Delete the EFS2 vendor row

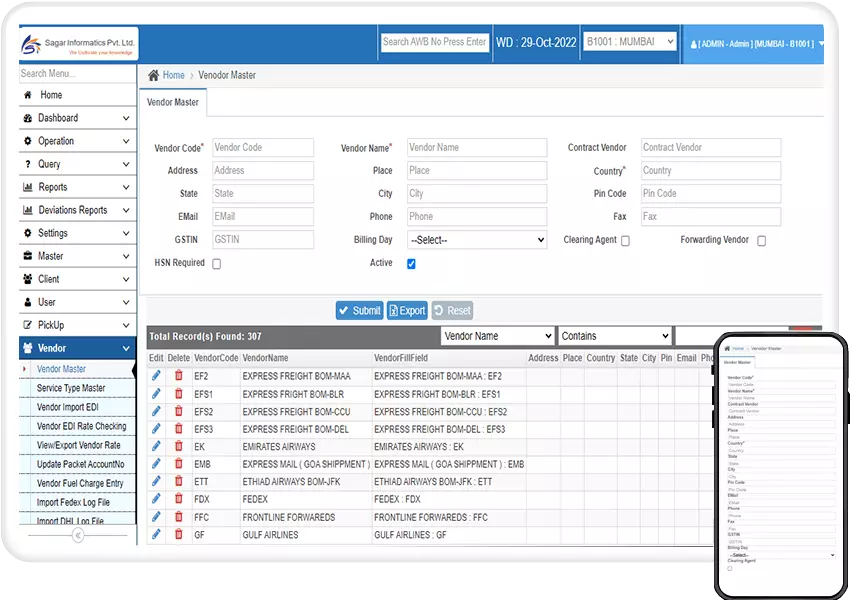pyautogui.click(x=178, y=411)
